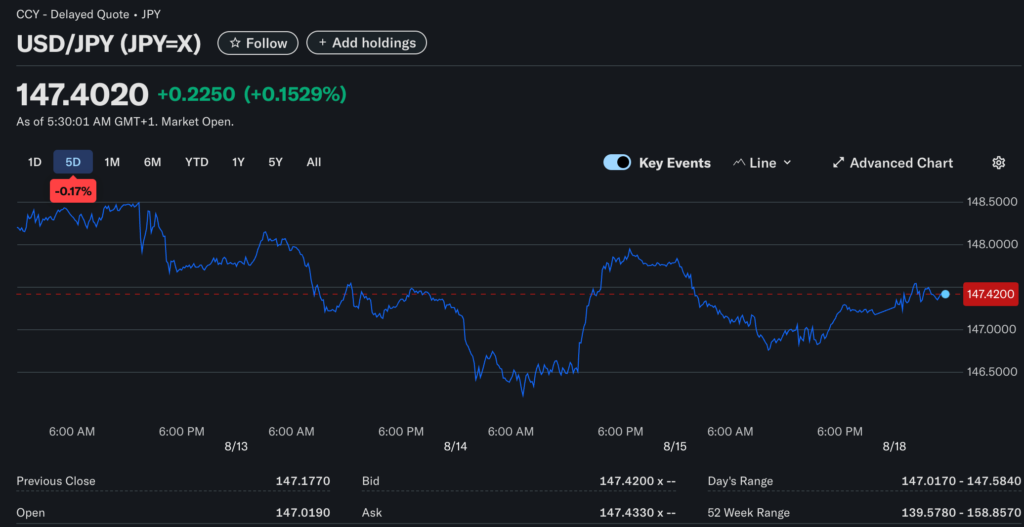This screenshot has height=527, width=1024.
Task: Select the 1Y time range
Action: point(238,162)
